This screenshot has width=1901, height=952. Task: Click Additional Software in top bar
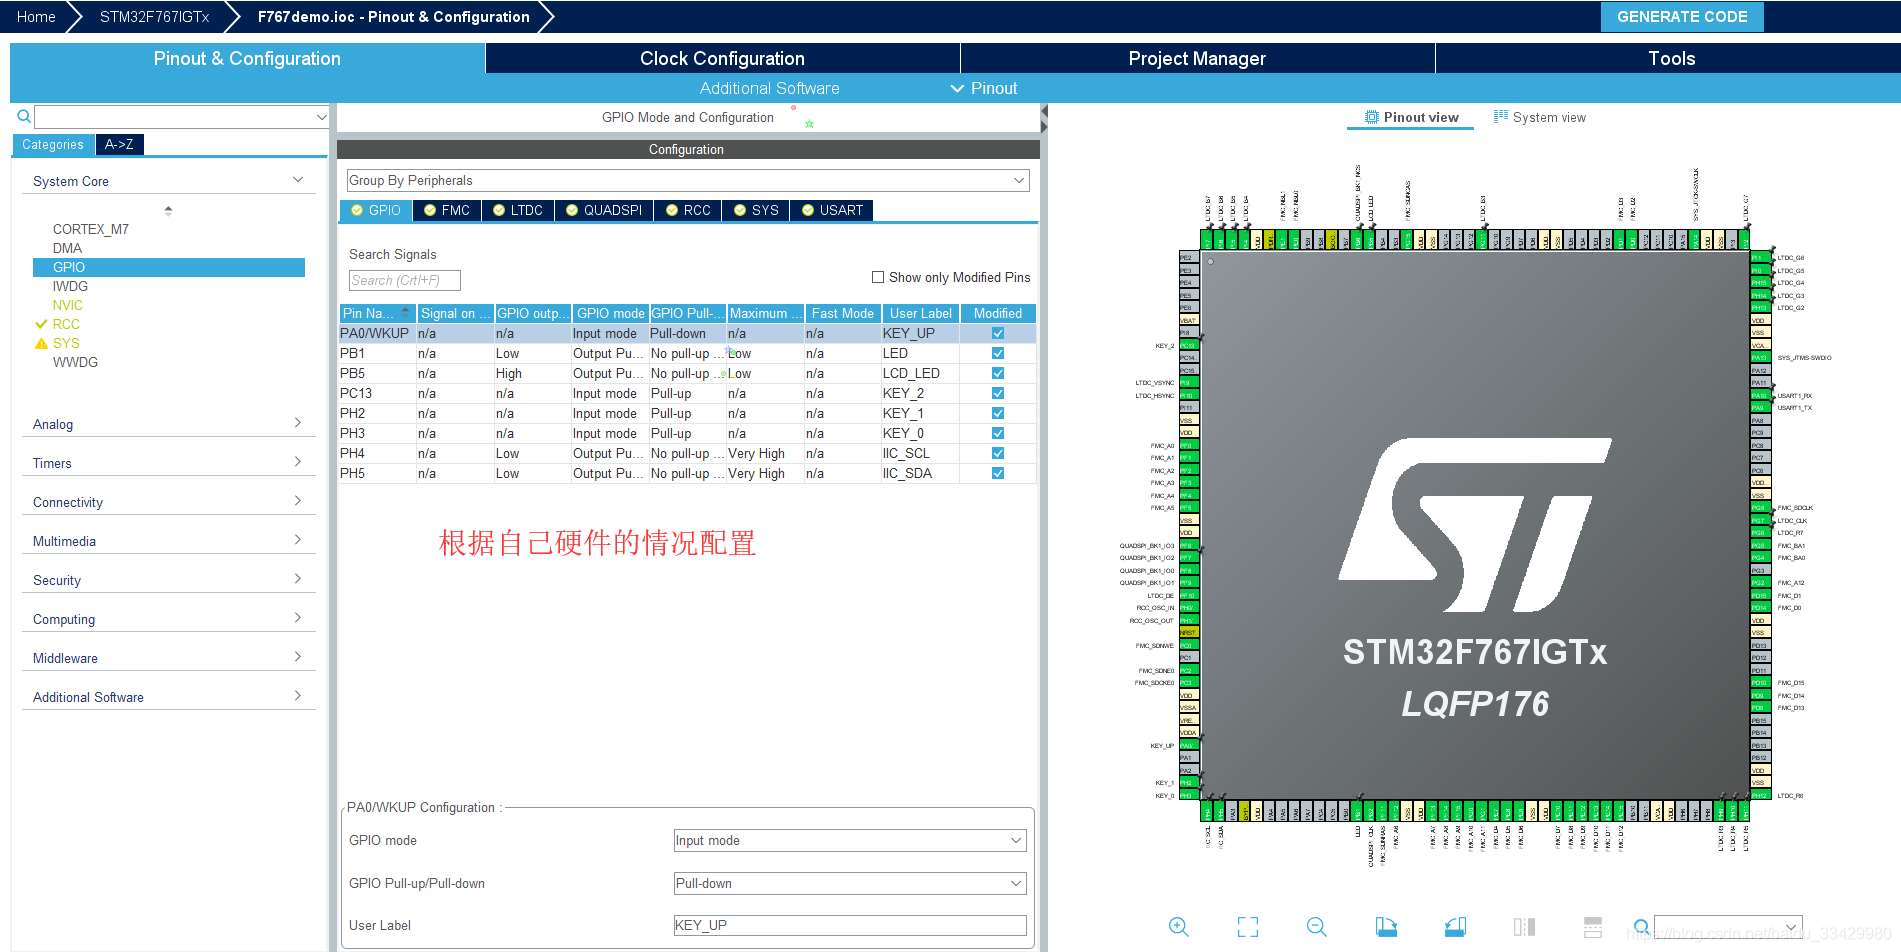(x=769, y=88)
